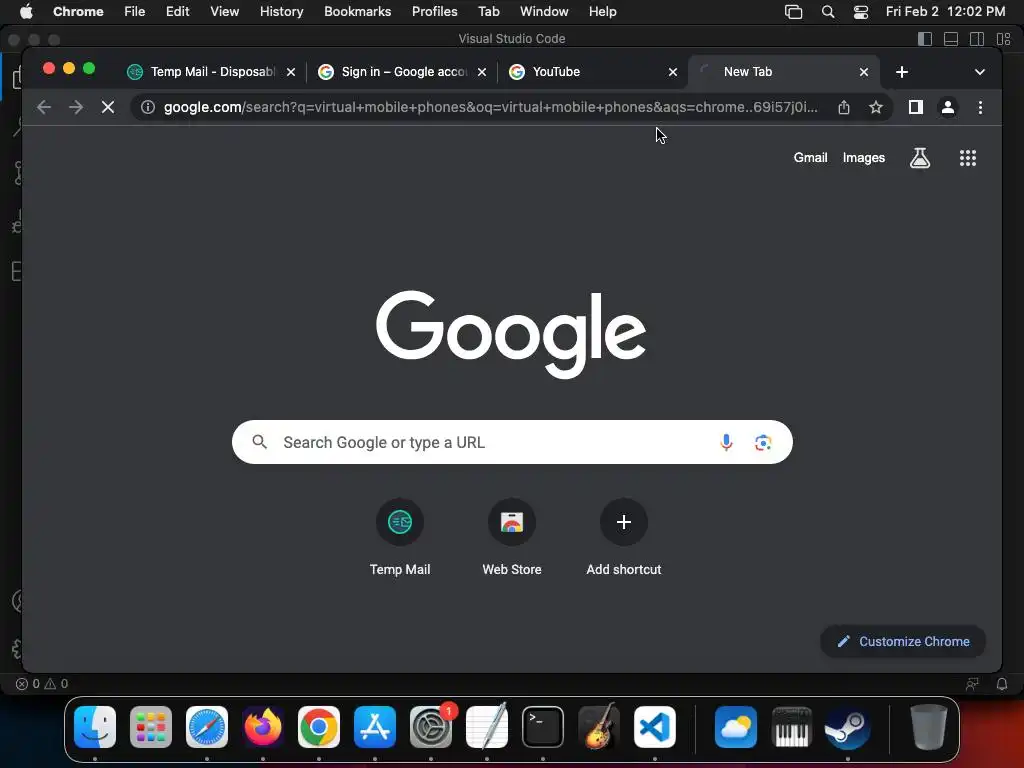
Task: Open Safari from the Dock
Action: 207,727
